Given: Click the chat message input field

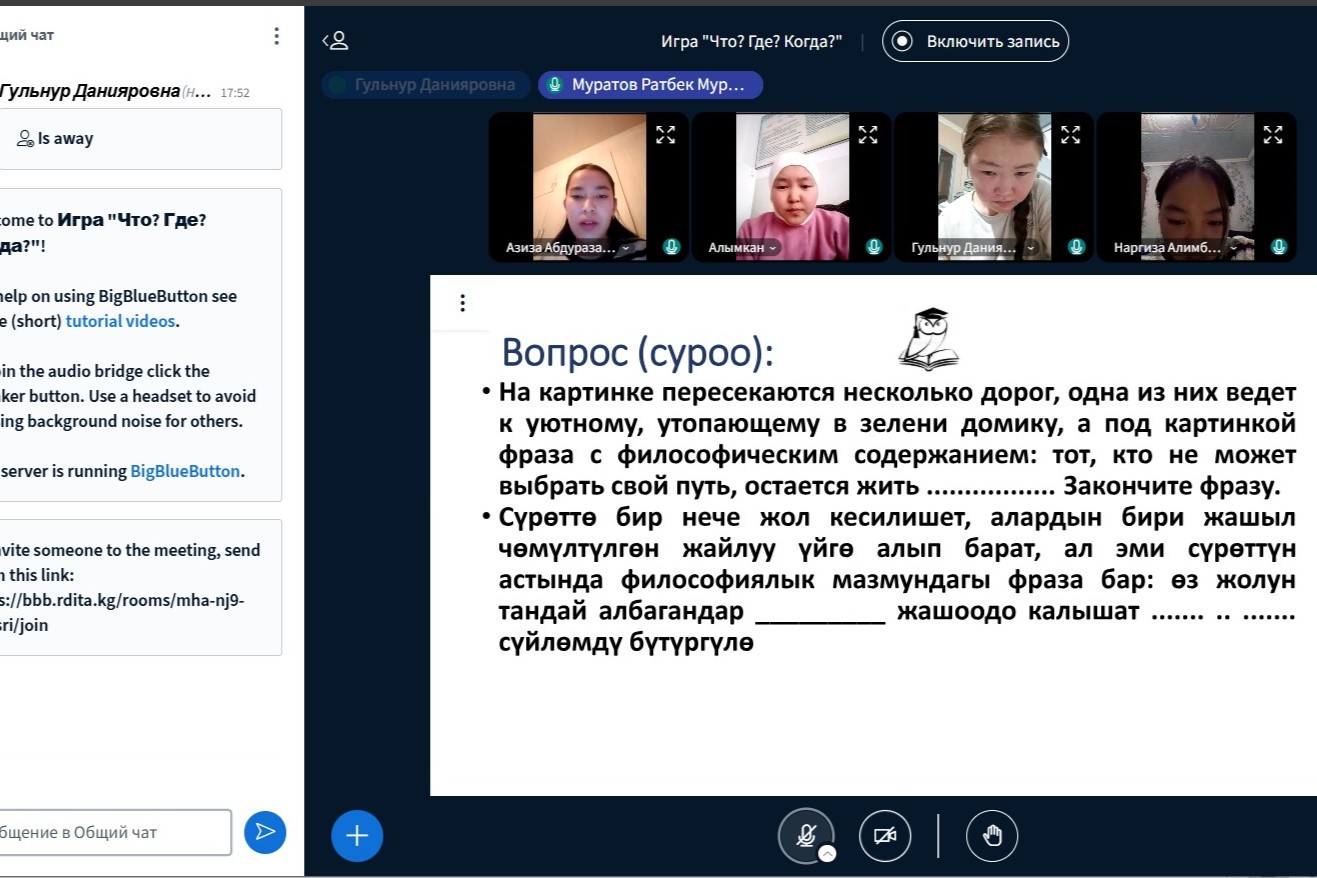Looking at the screenshot, I should click(115, 832).
